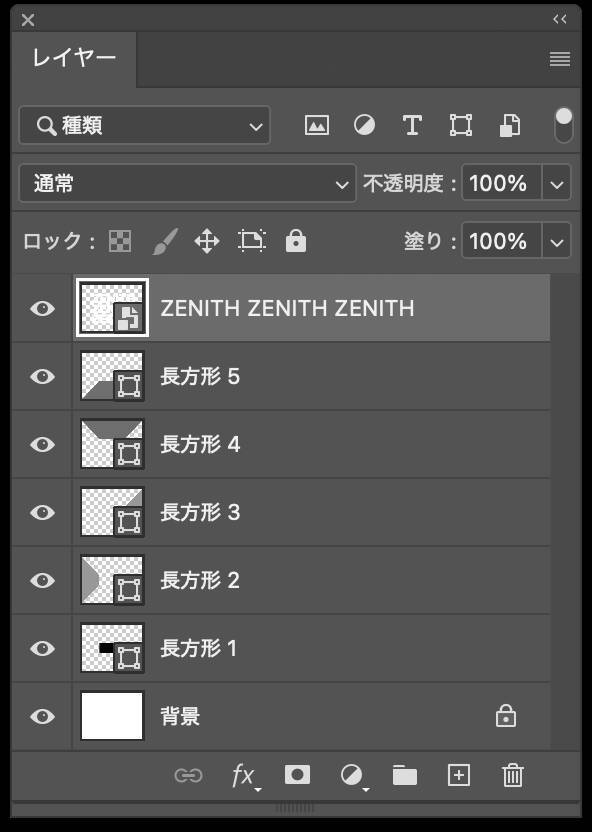Link the selected layers
Screen dimensions: 592x832
pyautogui.click(x=189, y=775)
